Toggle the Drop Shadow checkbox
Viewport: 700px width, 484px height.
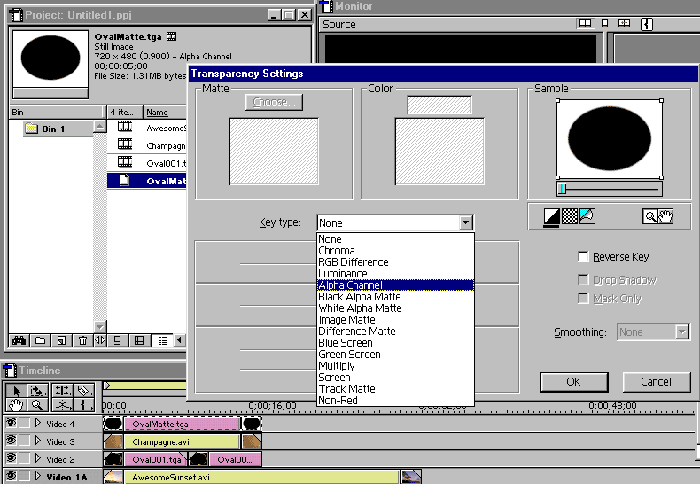coord(583,280)
